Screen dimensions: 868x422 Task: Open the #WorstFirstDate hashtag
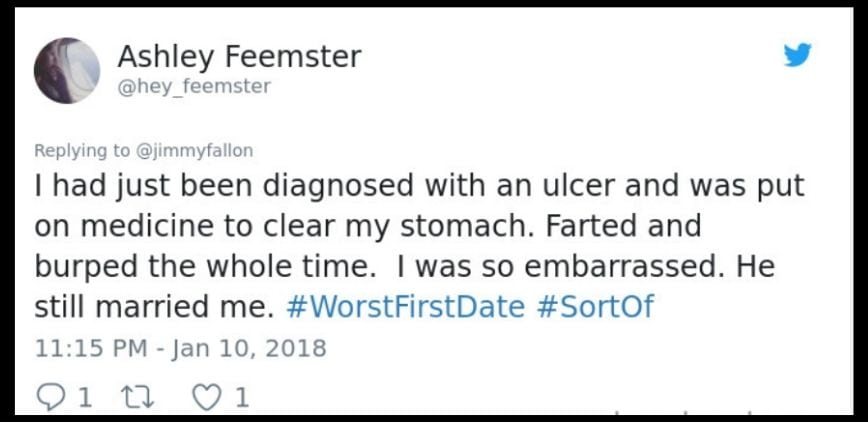click(x=404, y=305)
